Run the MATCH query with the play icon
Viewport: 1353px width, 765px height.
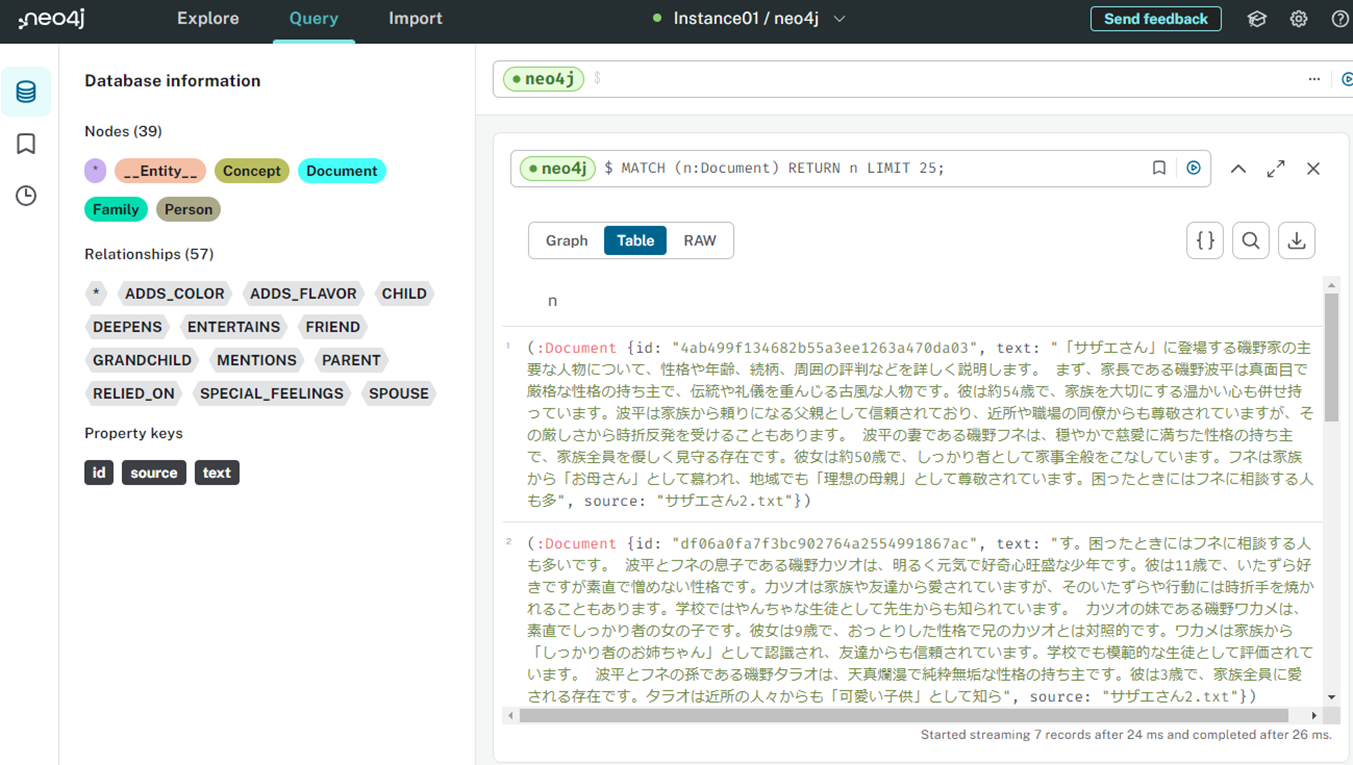[x=1193, y=168]
